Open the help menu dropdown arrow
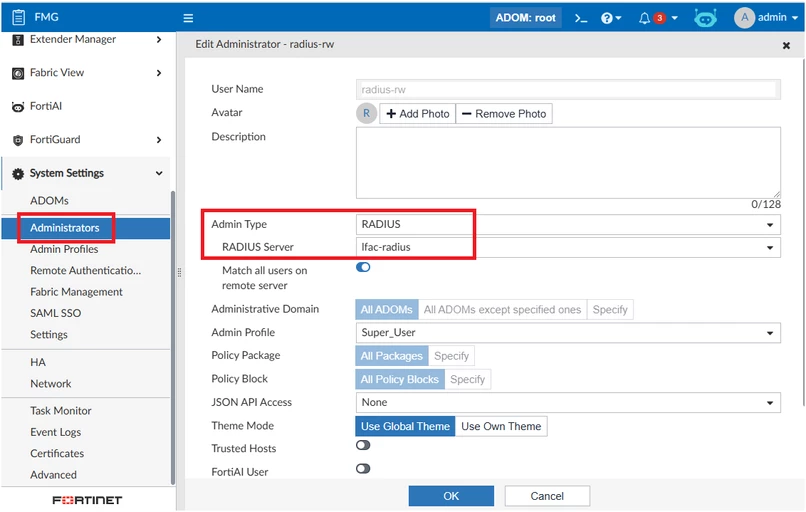This screenshot has height=512, width=806. tap(618, 18)
